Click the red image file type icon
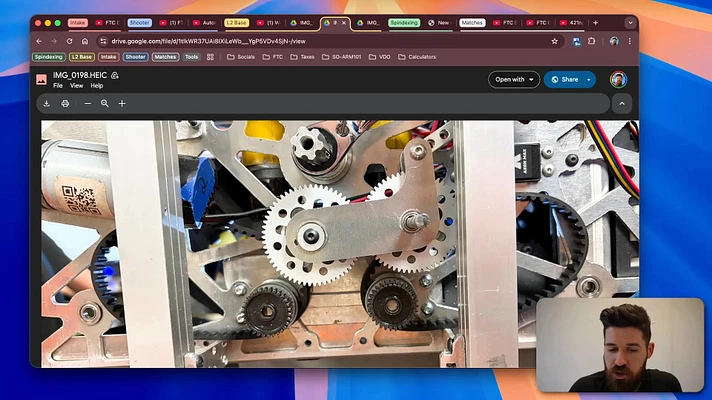 pyautogui.click(x=41, y=79)
